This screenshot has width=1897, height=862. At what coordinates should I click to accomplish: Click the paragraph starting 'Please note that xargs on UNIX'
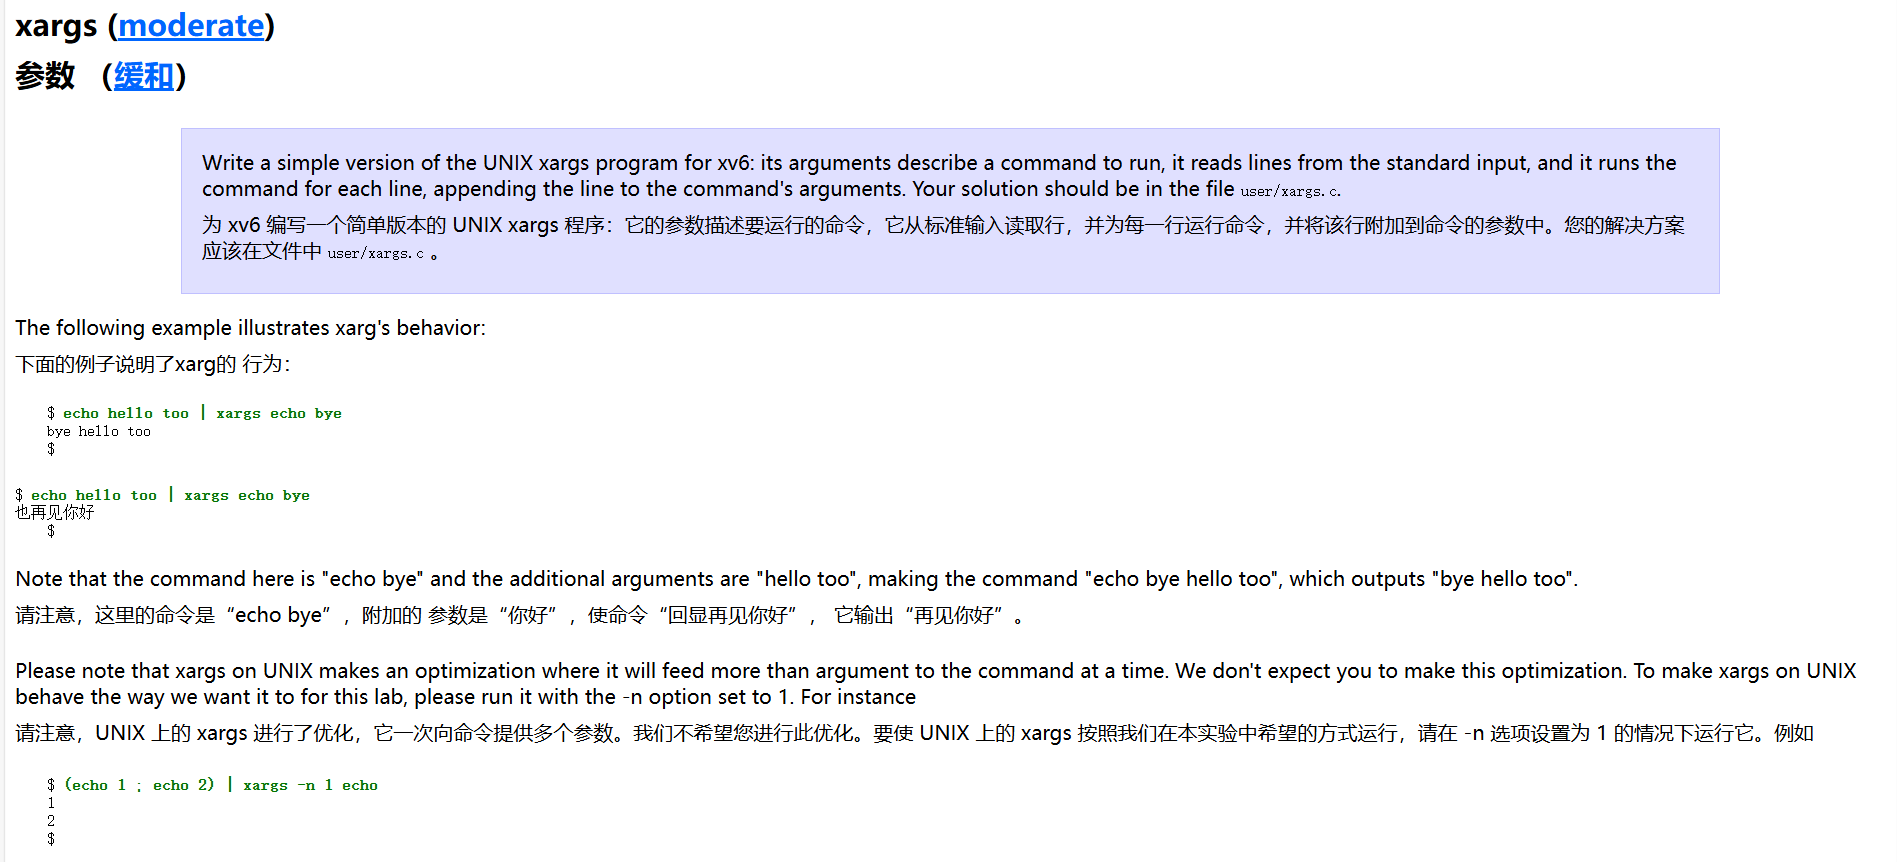click(936, 684)
